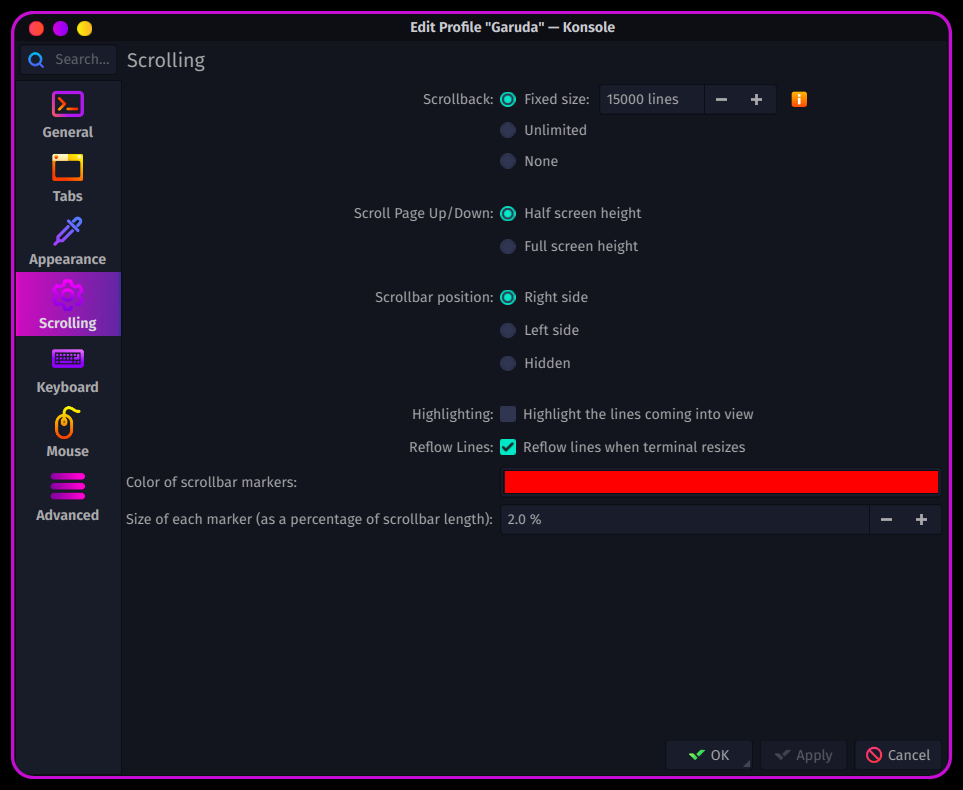Increase scrollback lines with plus button
The width and height of the screenshot is (963, 790).
tap(757, 100)
